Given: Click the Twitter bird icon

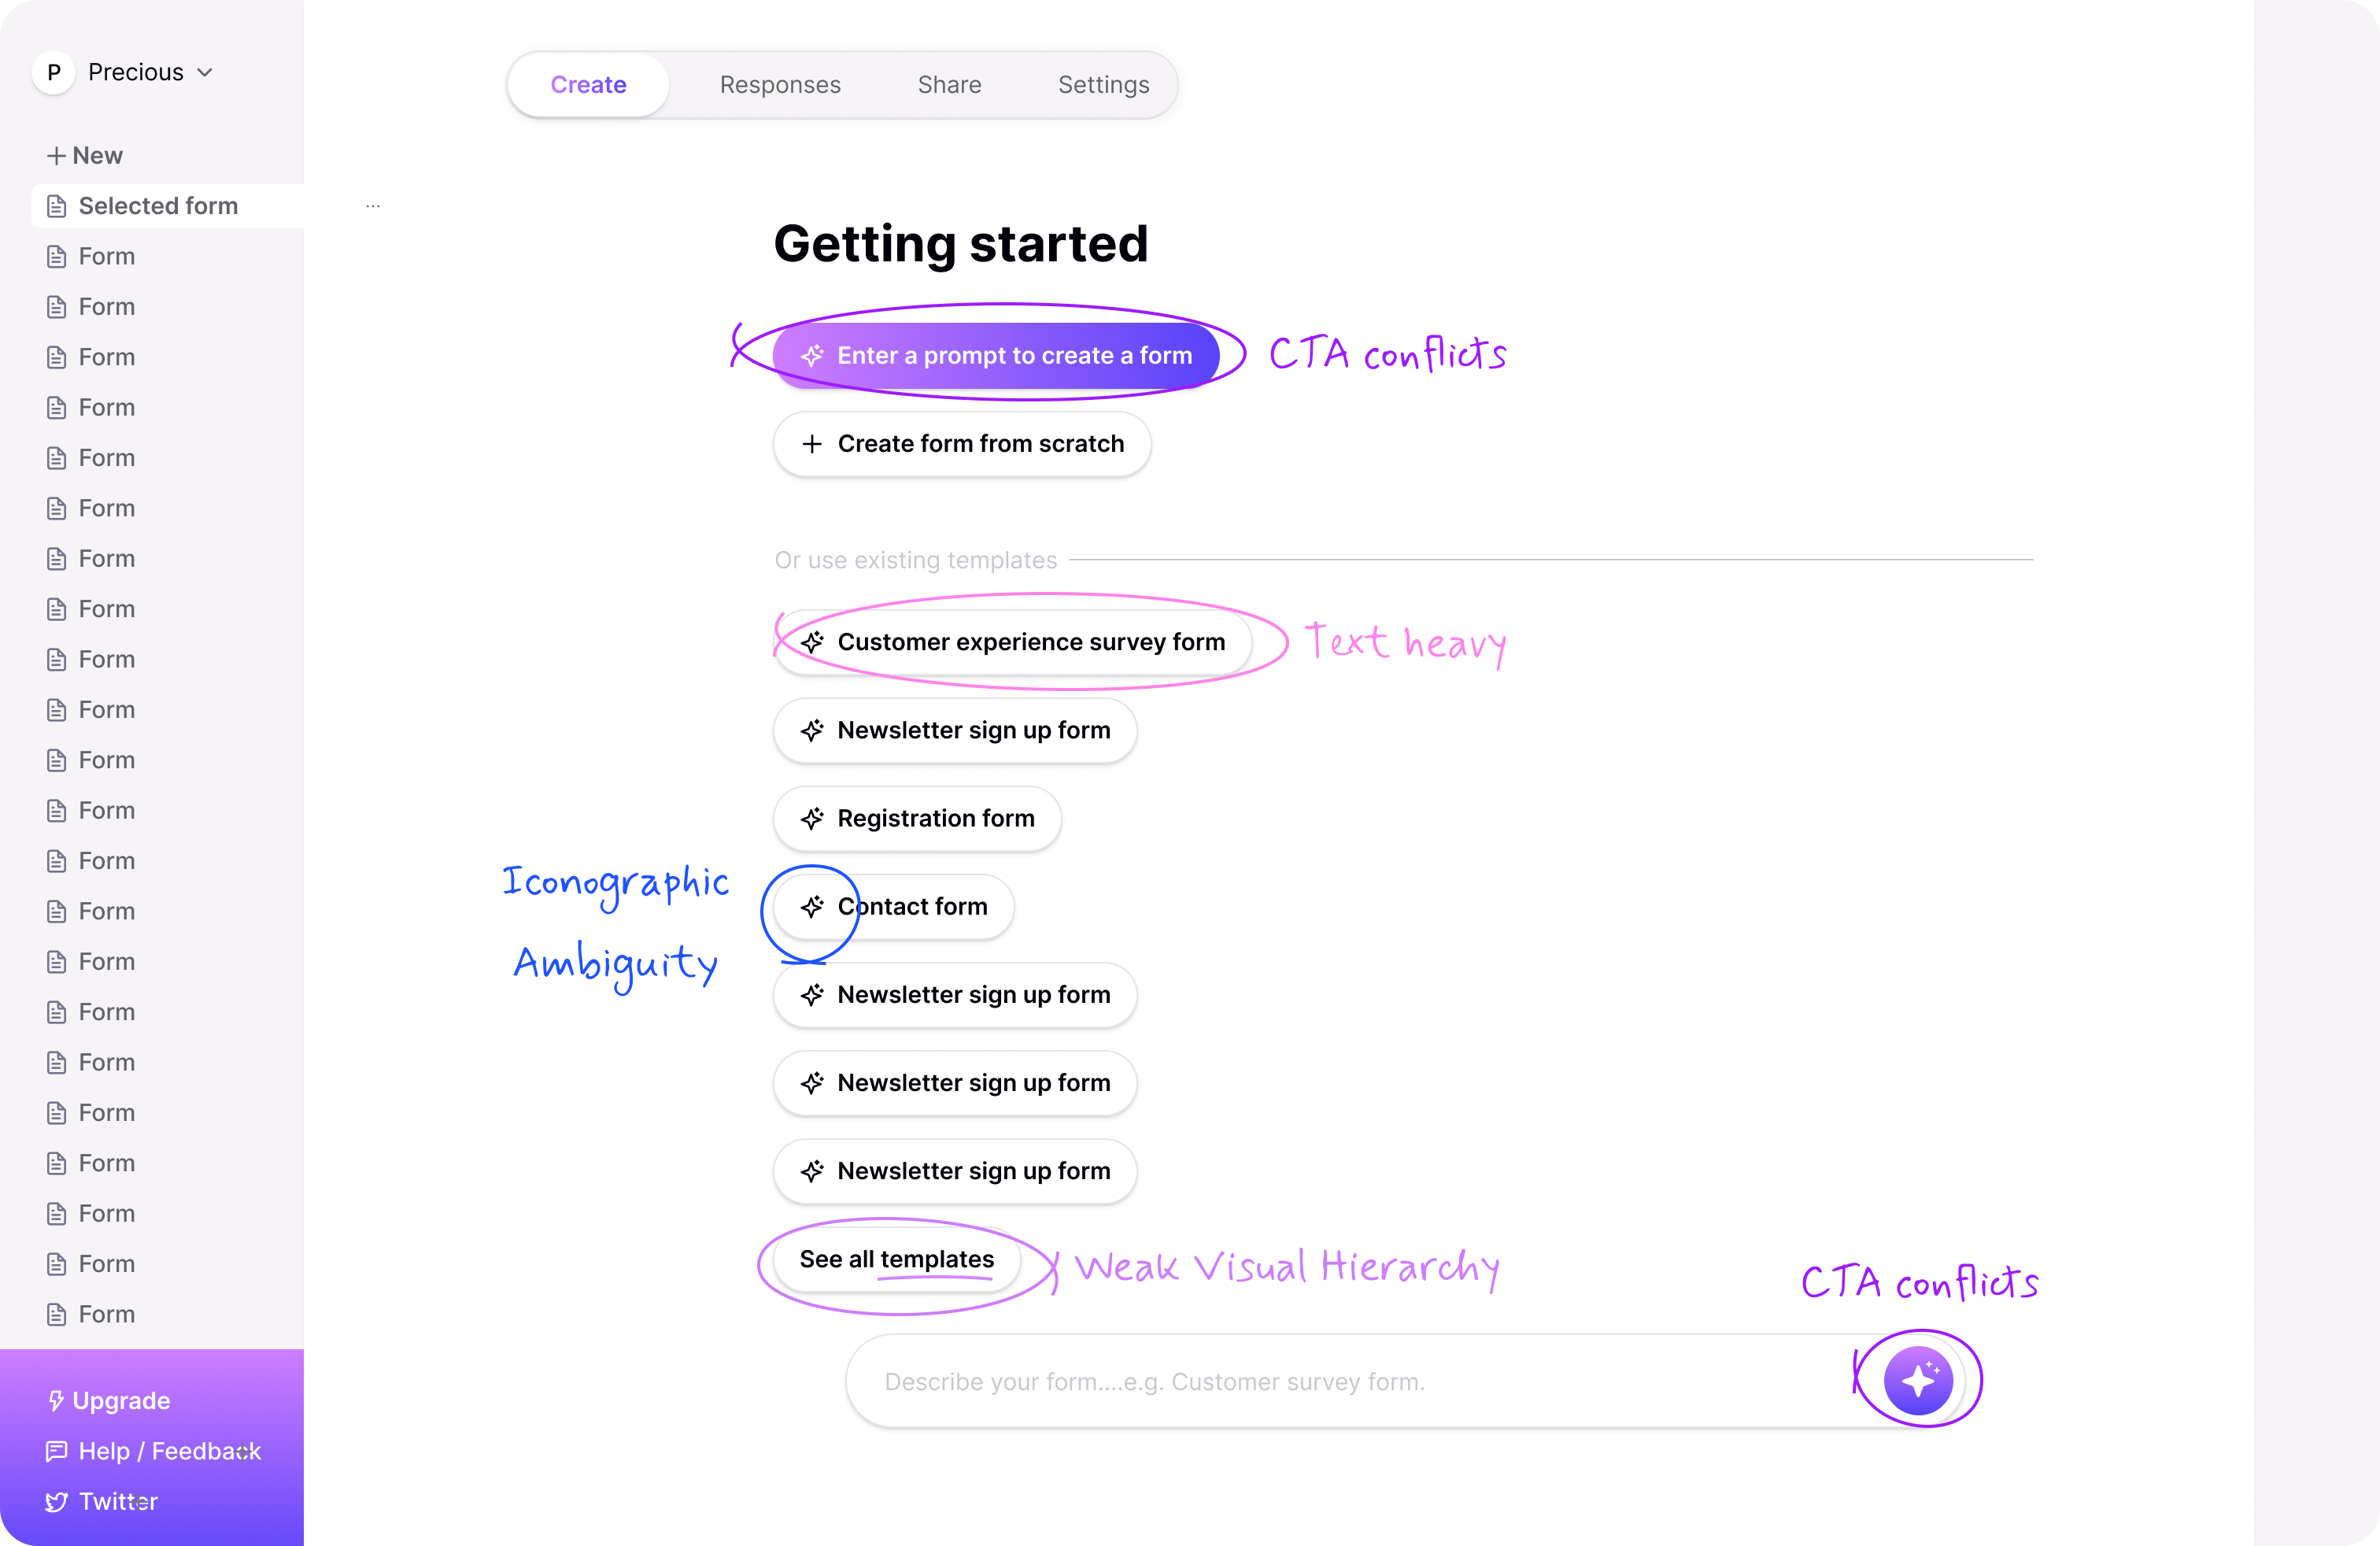Looking at the screenshot, I should tap(57, 1501).
